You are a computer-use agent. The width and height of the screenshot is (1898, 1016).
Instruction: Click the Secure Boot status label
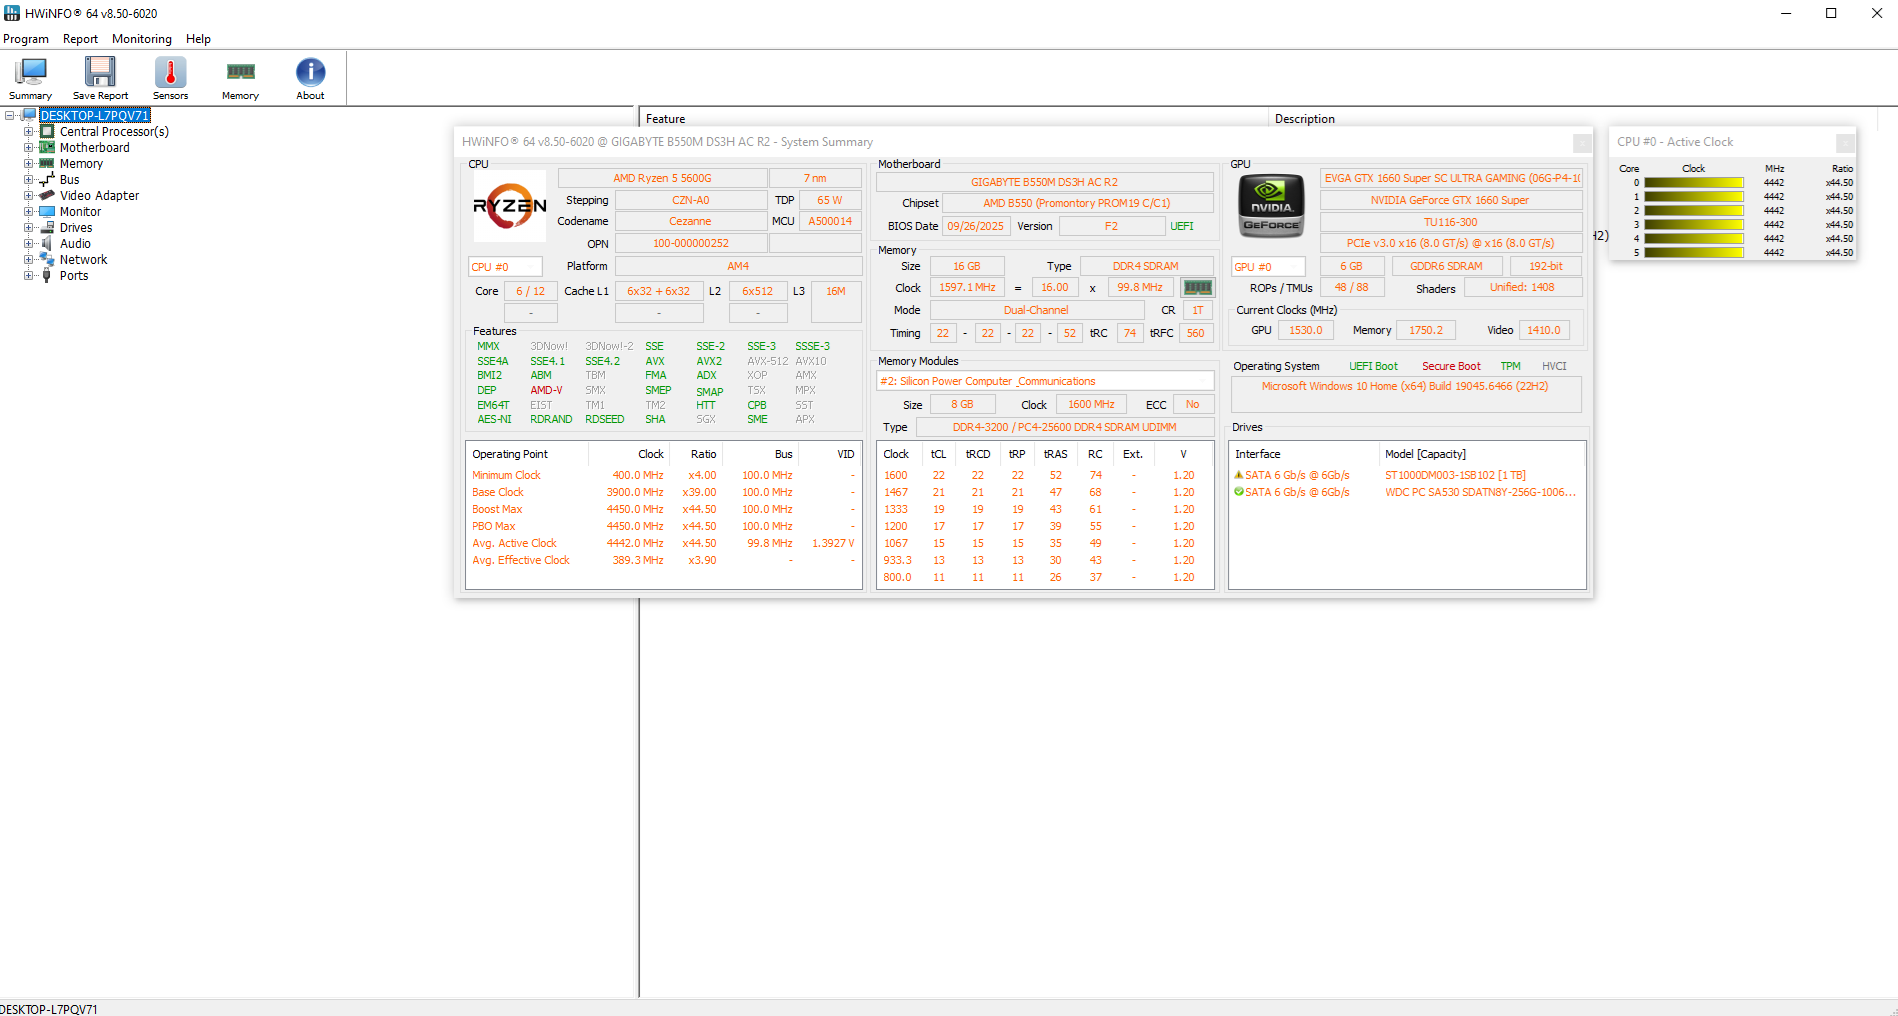[x=1451, y=366]
